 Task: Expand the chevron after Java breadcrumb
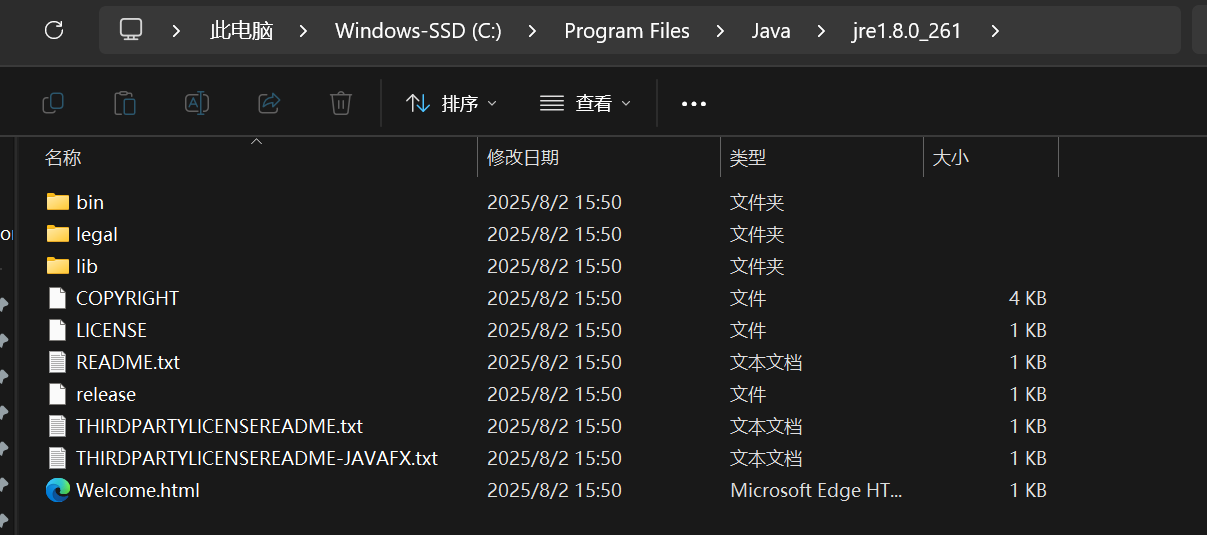coord(821,31)
